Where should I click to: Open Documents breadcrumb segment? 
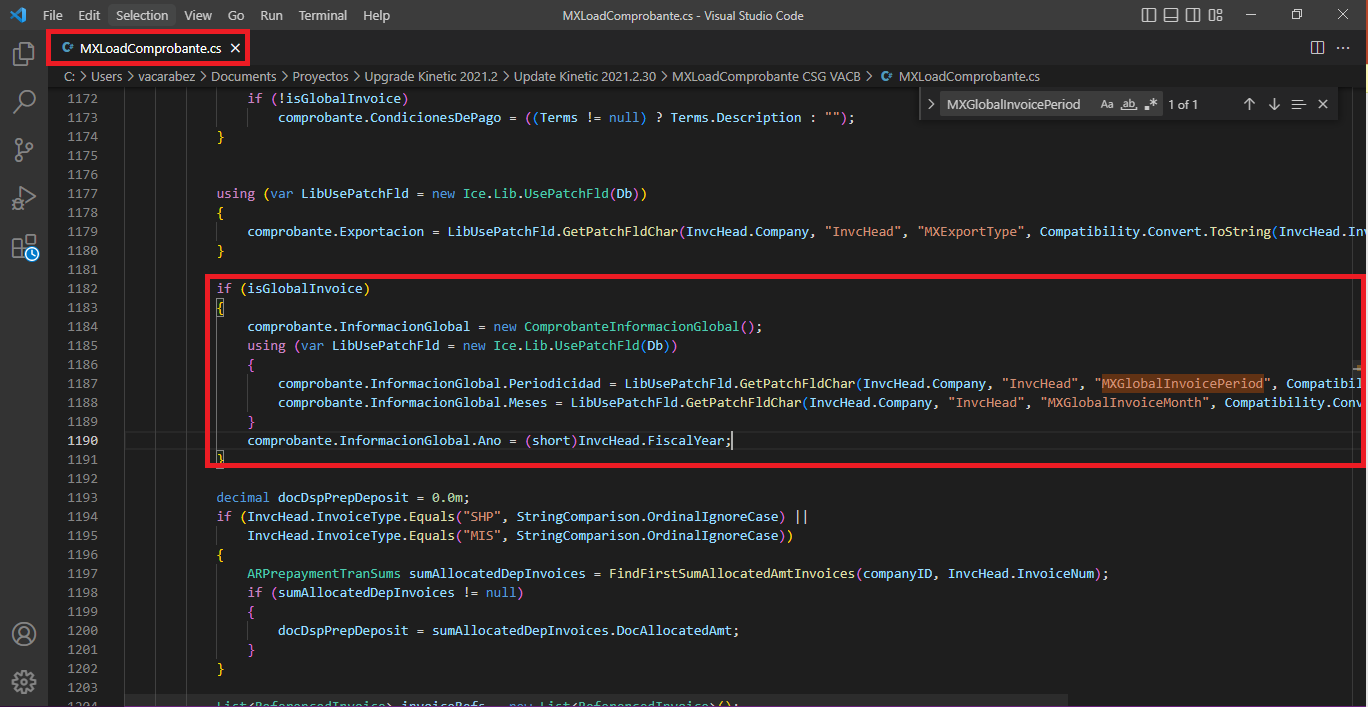tap(243, 76)
